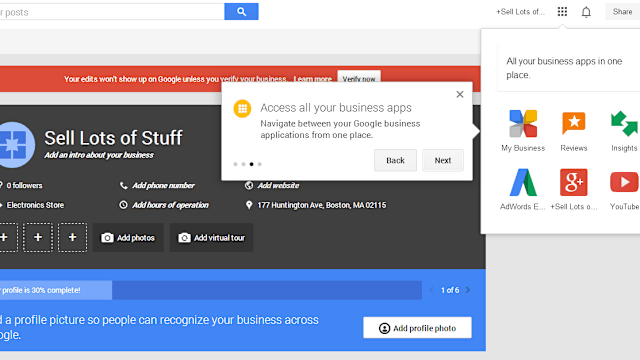Click the Add virtual tour button
The image size is (640, 360).
pyautogui.click(x=211, y=238)
